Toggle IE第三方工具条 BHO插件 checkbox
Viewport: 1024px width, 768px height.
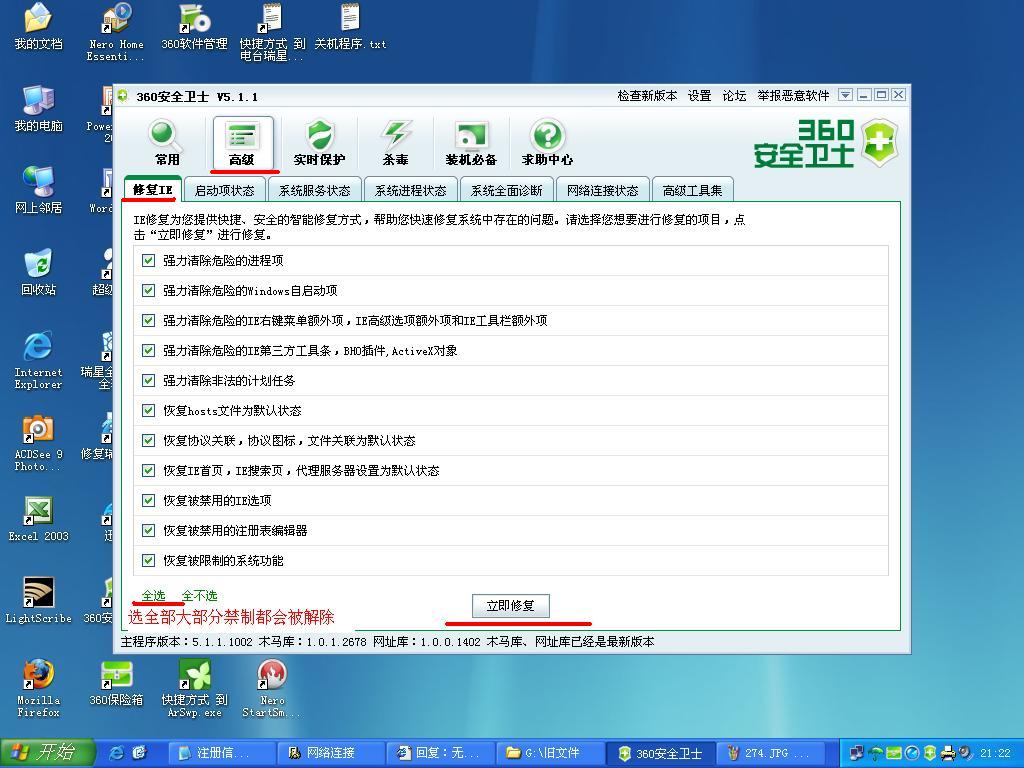(x=148, y=351)
